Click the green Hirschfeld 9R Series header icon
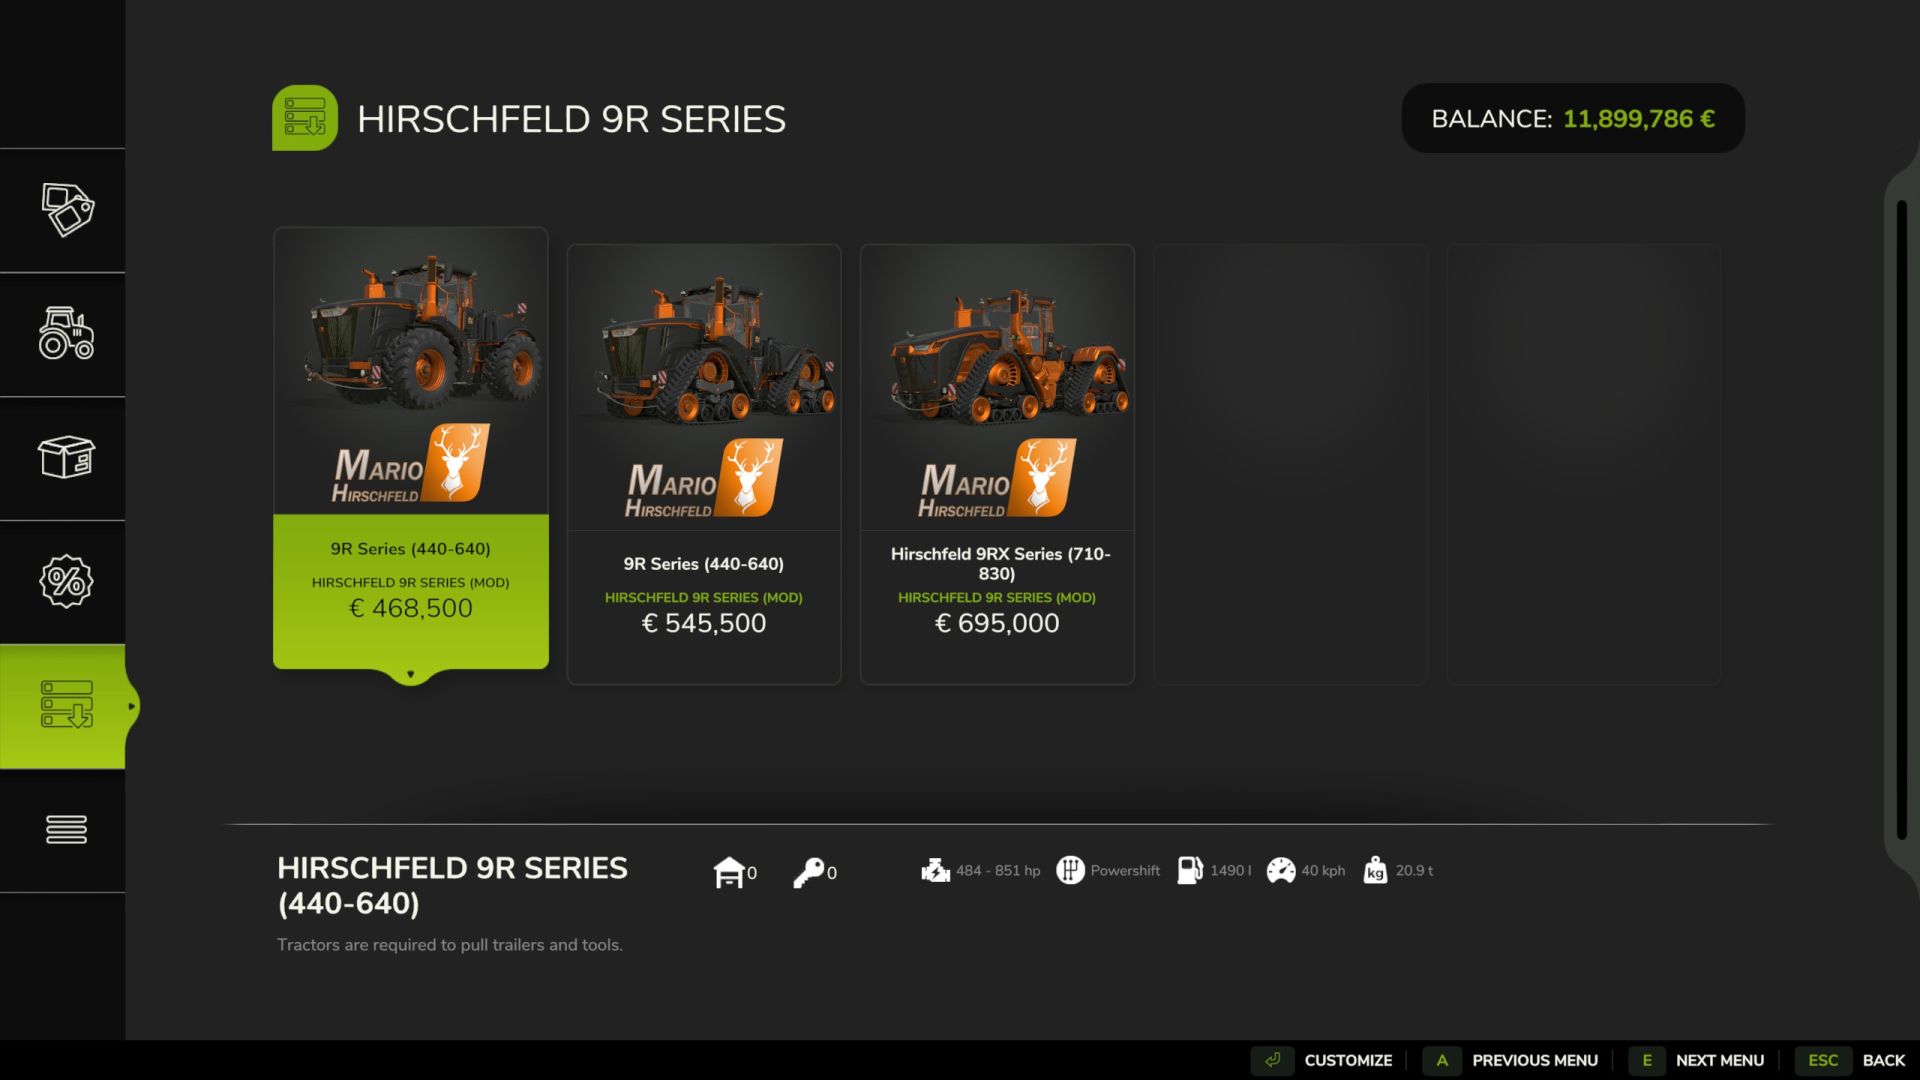 [x=305, y=118]
